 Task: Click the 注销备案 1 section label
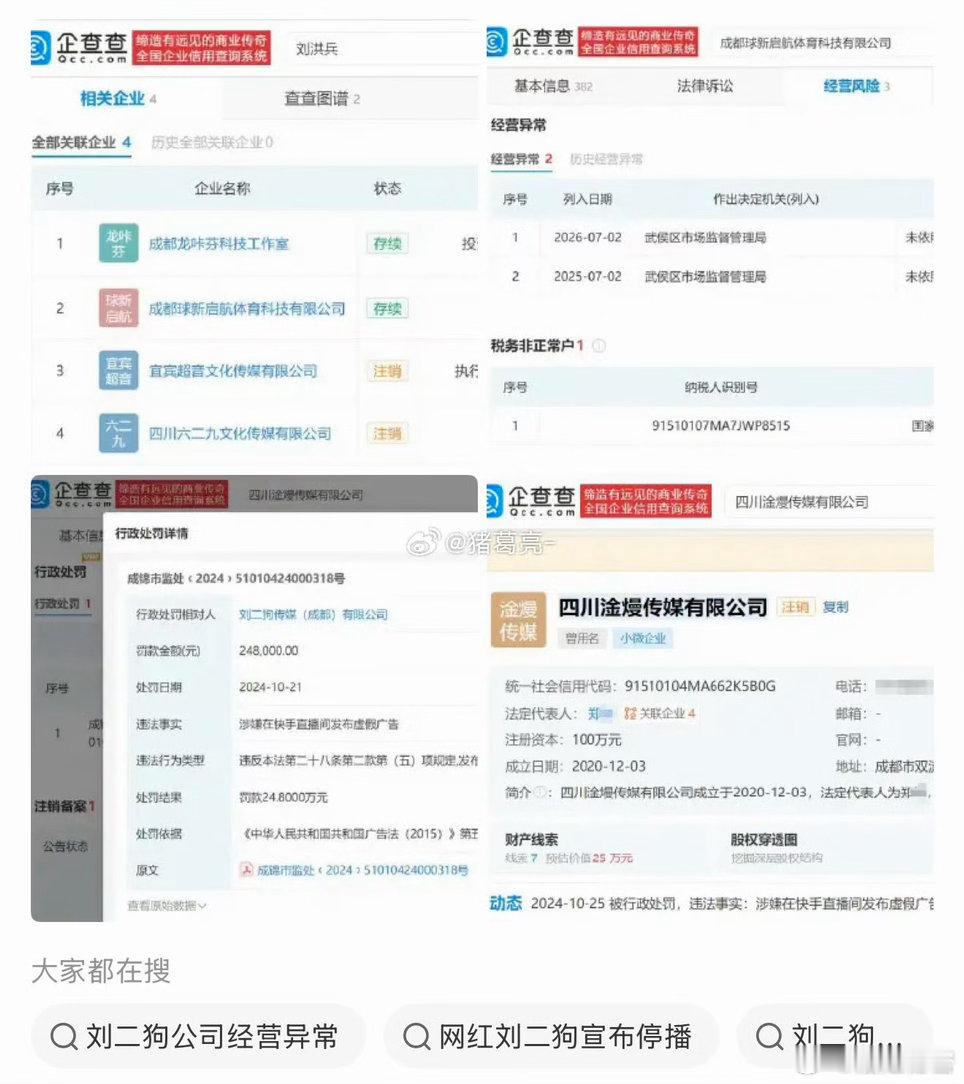(x=64, y=806)
